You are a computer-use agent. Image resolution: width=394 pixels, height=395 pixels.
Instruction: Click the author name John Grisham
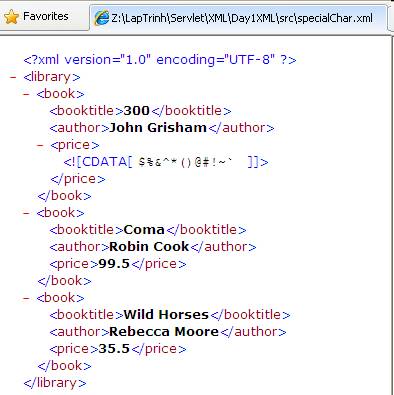pyautogui.click(x=158, y=128)
